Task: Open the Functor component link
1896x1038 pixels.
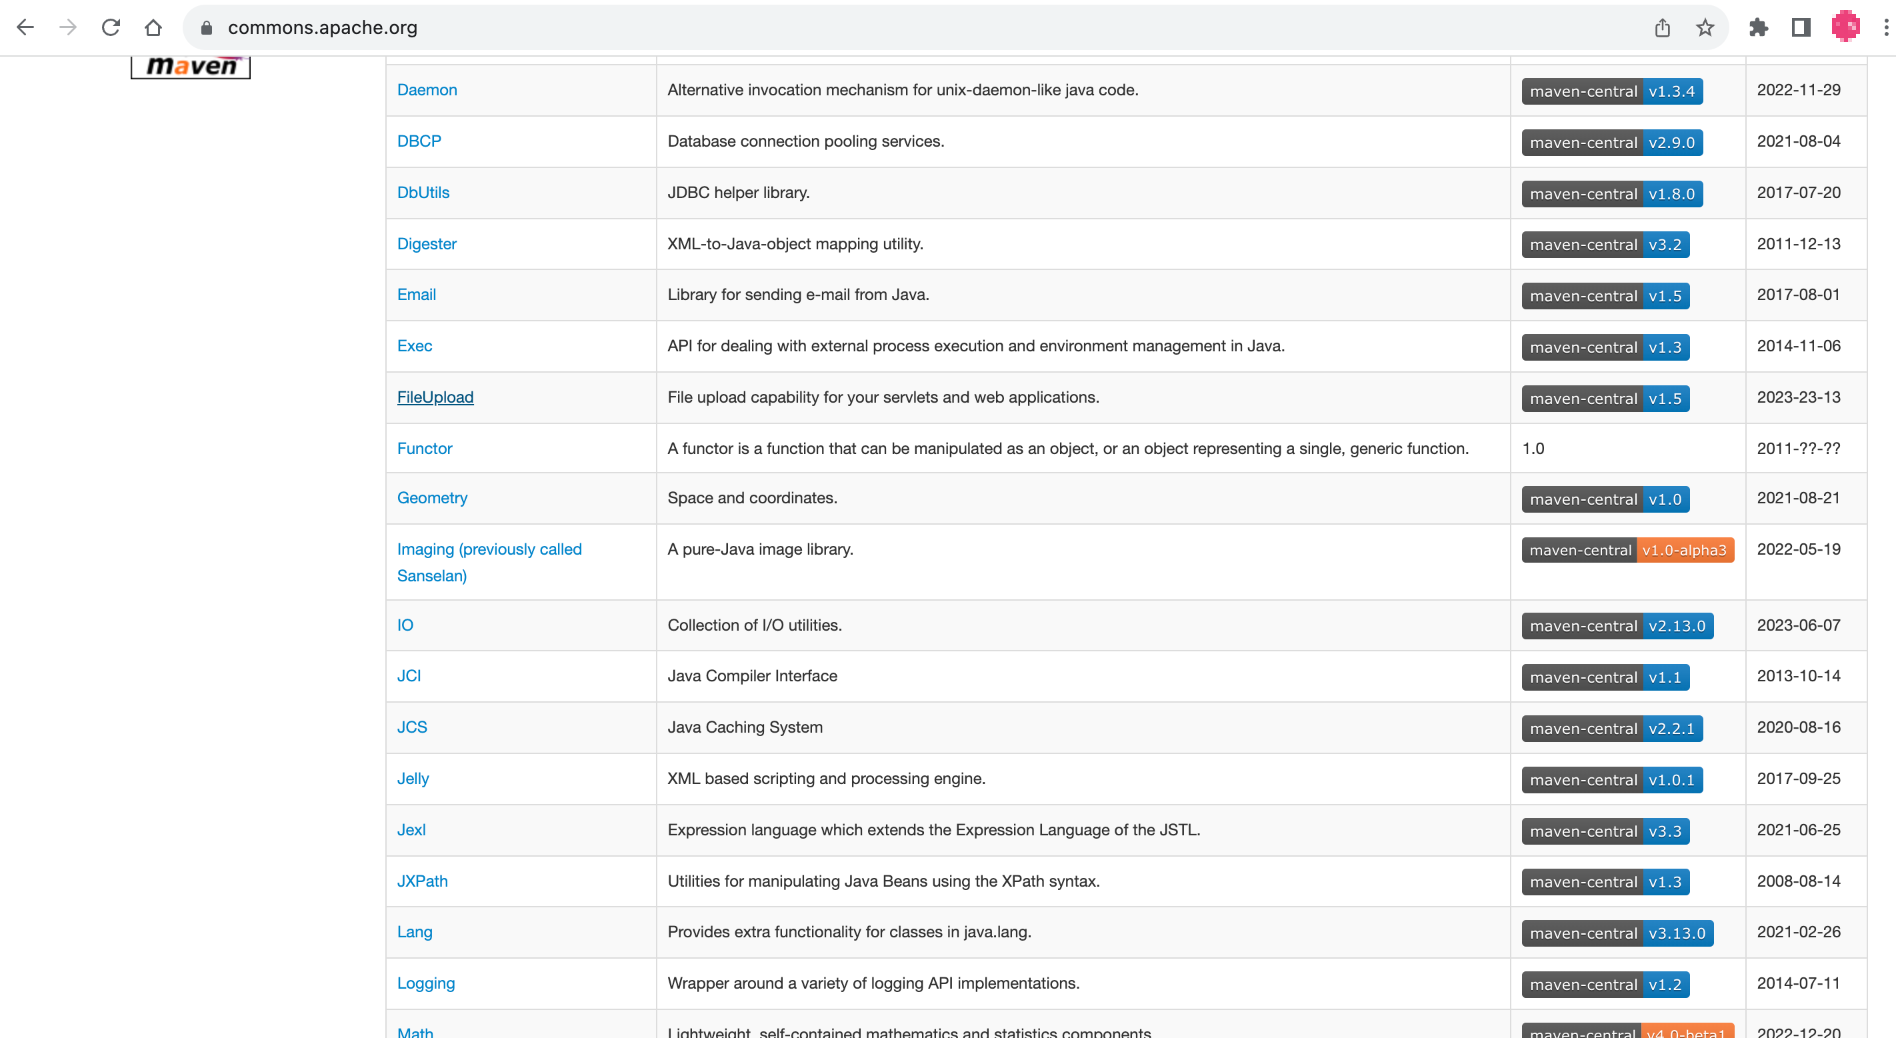Action: (425, 449)
